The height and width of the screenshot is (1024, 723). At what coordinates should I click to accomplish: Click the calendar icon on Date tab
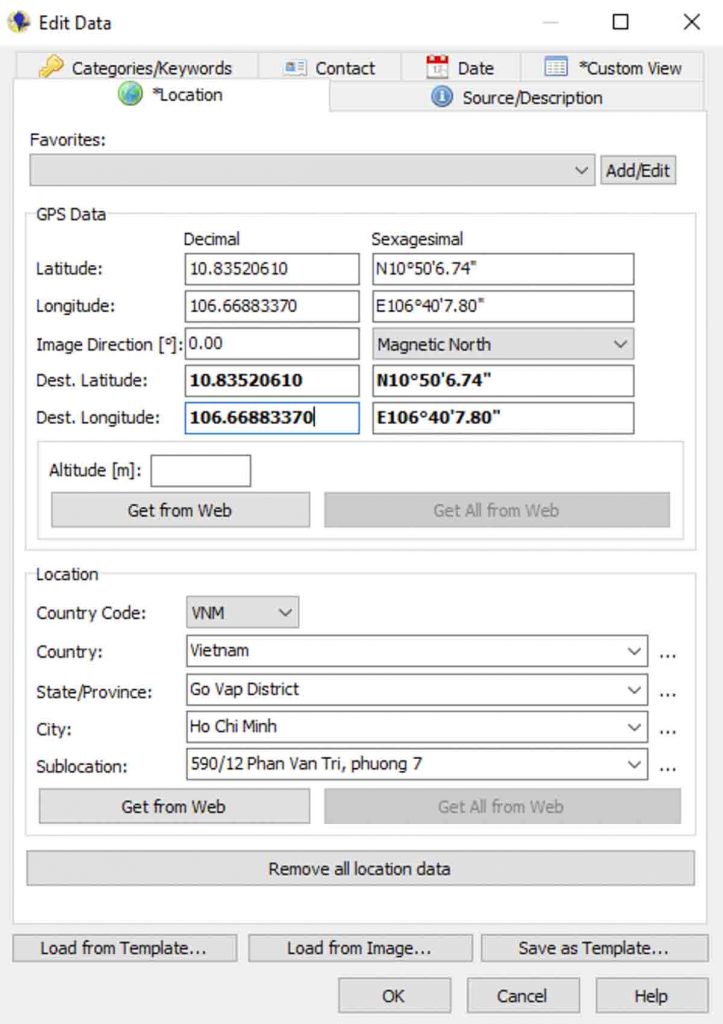[437, 67]
